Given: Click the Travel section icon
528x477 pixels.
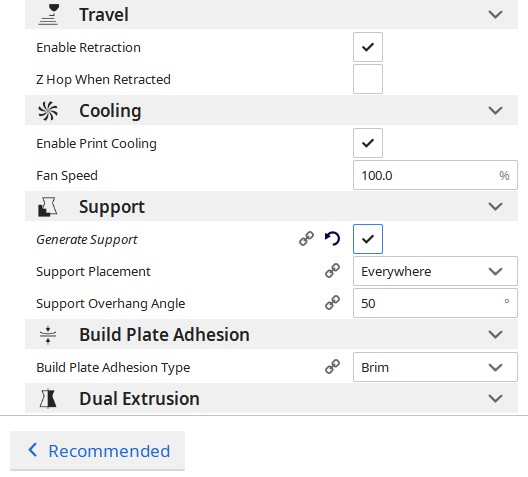Looking at the screenshot, I should pyautogui.click(x=48, y=14).
